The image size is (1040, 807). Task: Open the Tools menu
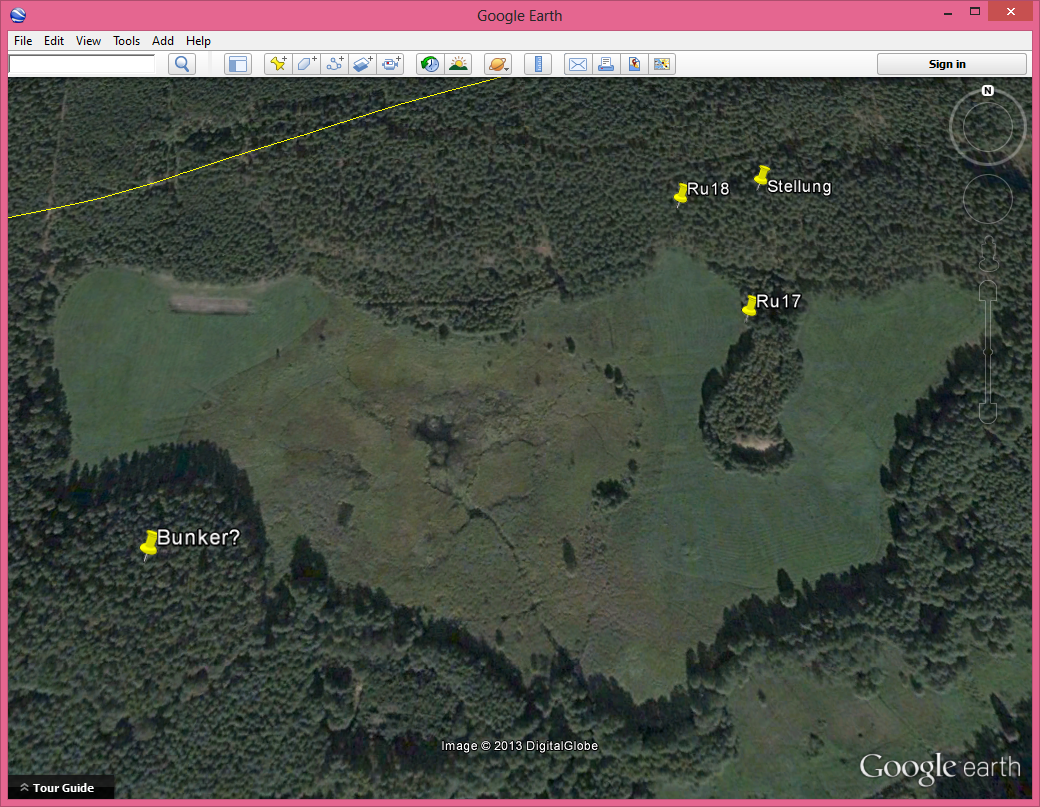tap(126, 41)
